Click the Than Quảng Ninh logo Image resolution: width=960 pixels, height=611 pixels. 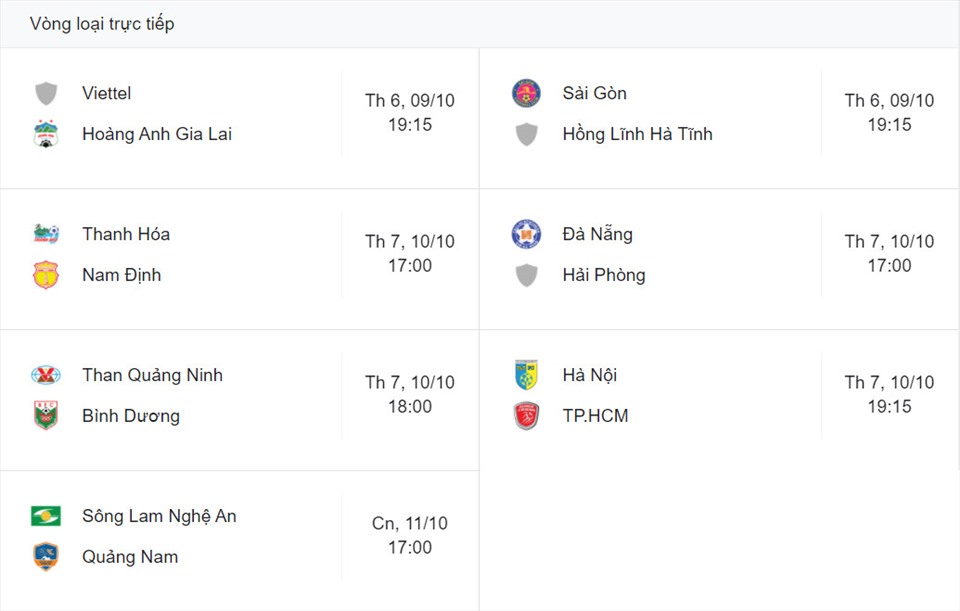click(x=46, y=375)
